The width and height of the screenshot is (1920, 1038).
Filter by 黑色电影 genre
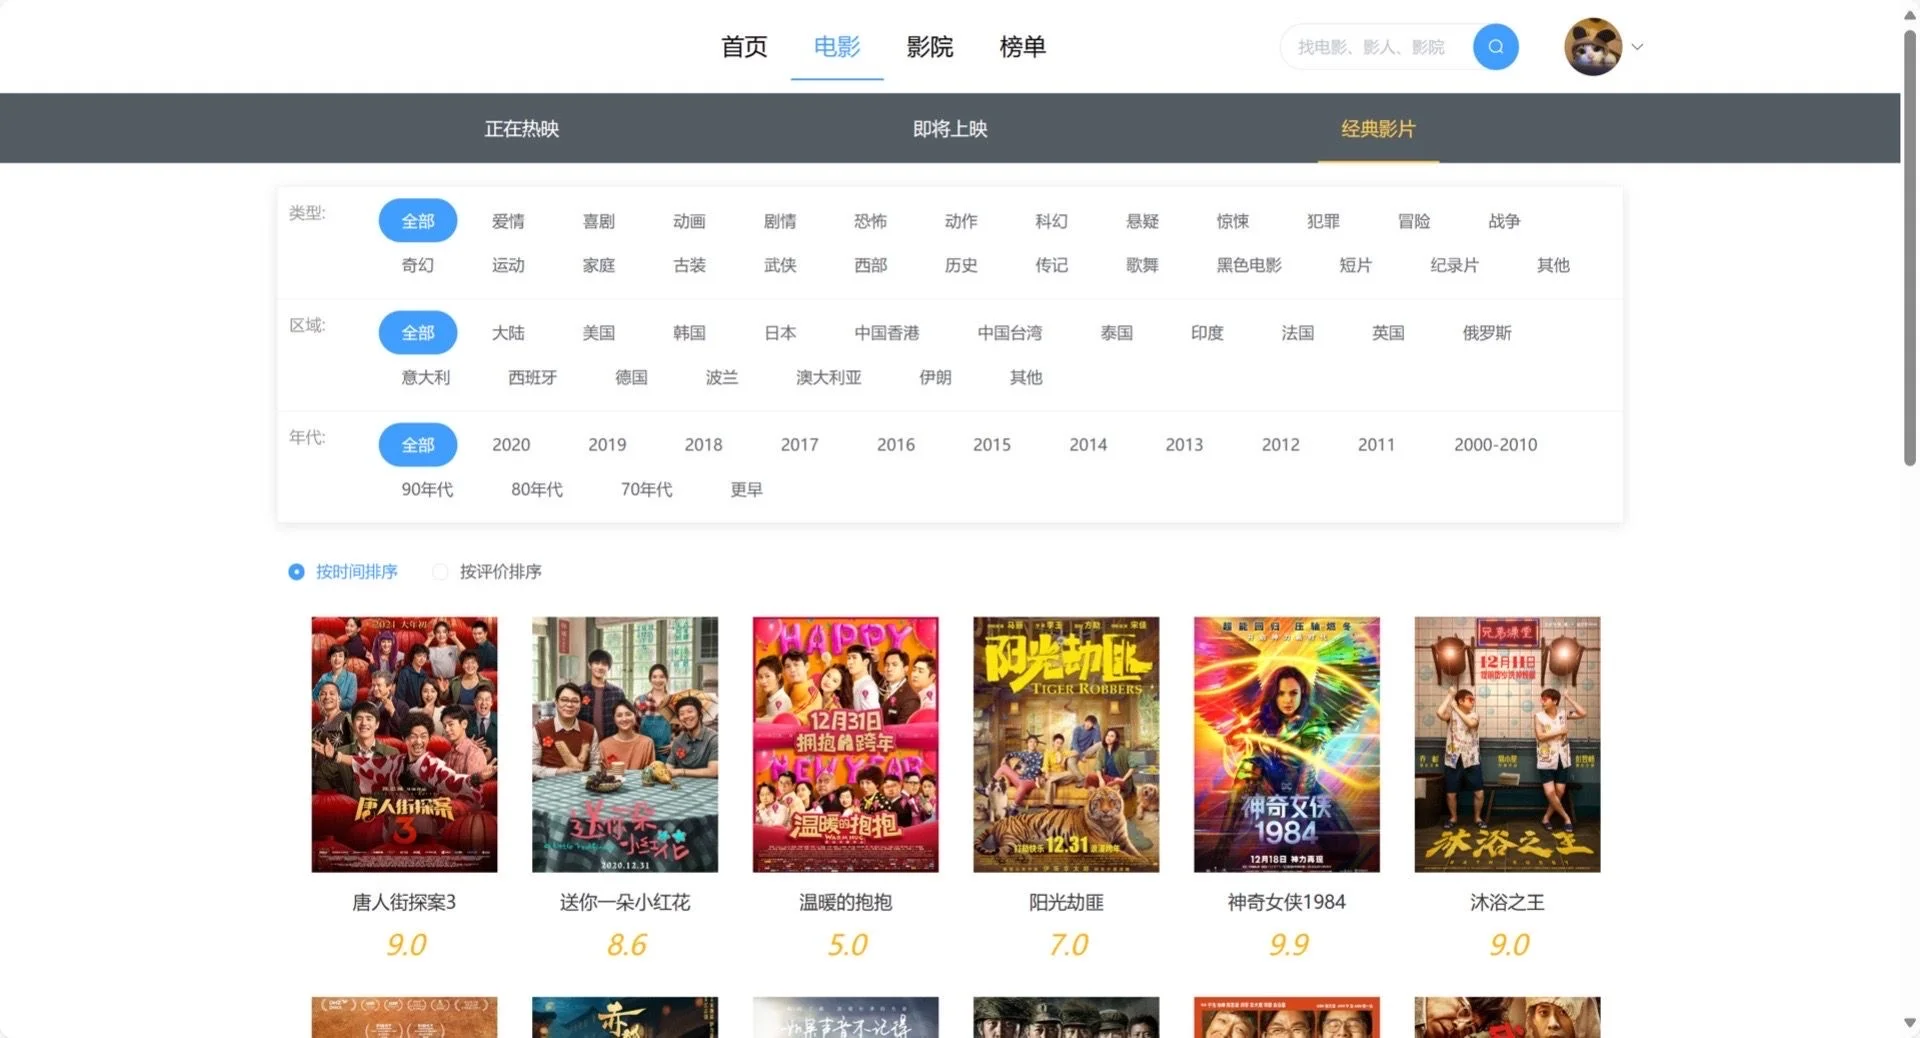click(x=1249, y=265)
